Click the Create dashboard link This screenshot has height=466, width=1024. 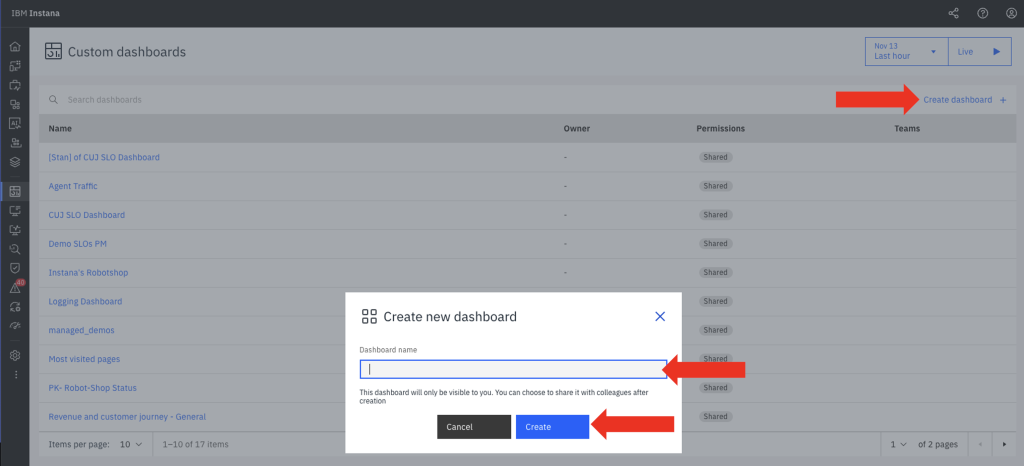957,100
